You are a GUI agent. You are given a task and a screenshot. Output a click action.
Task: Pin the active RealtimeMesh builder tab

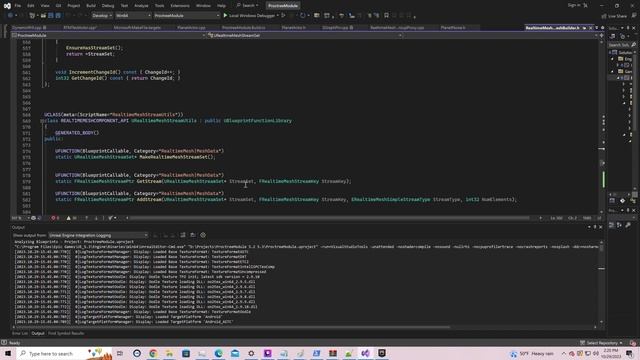(x=584, y=28)
